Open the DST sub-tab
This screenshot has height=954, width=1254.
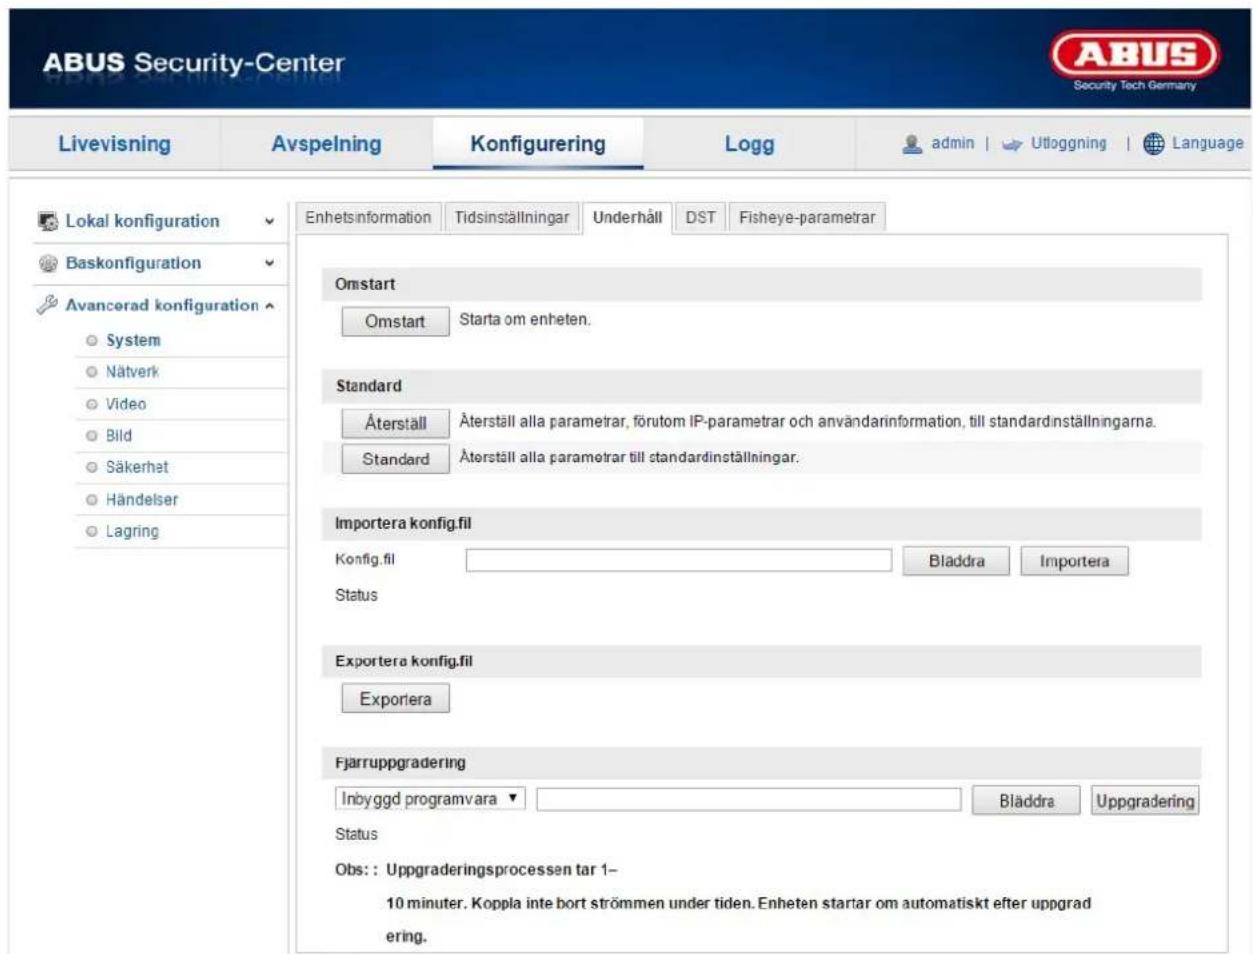point(701,218)
